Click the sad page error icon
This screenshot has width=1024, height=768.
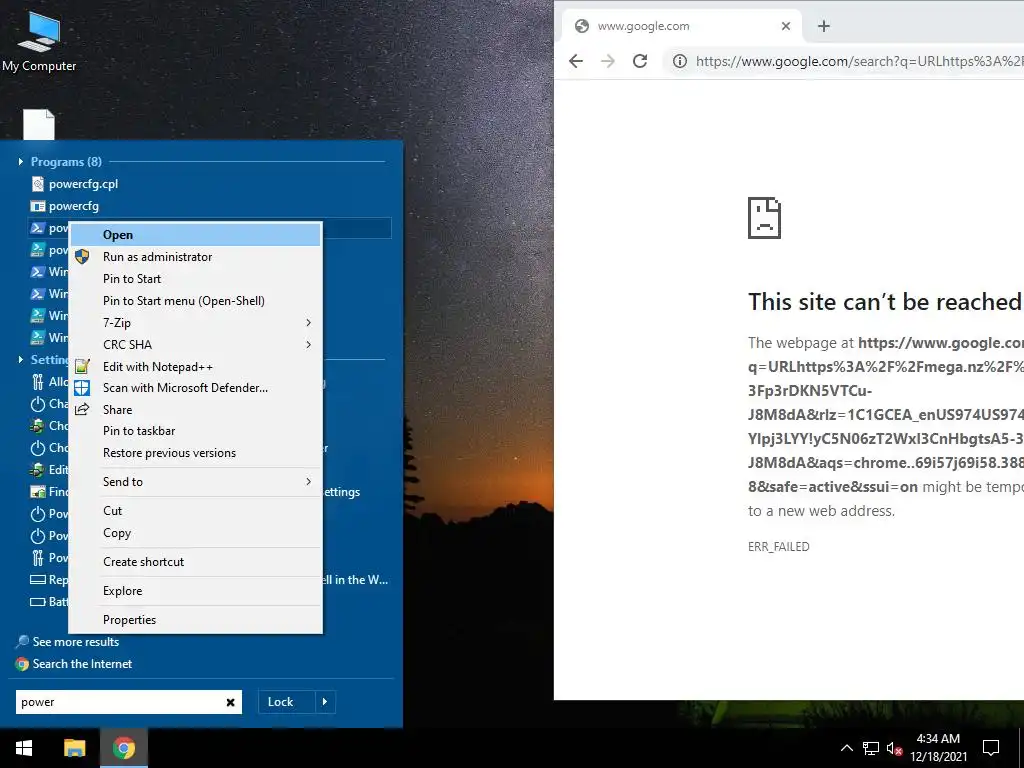click(764, 218)
